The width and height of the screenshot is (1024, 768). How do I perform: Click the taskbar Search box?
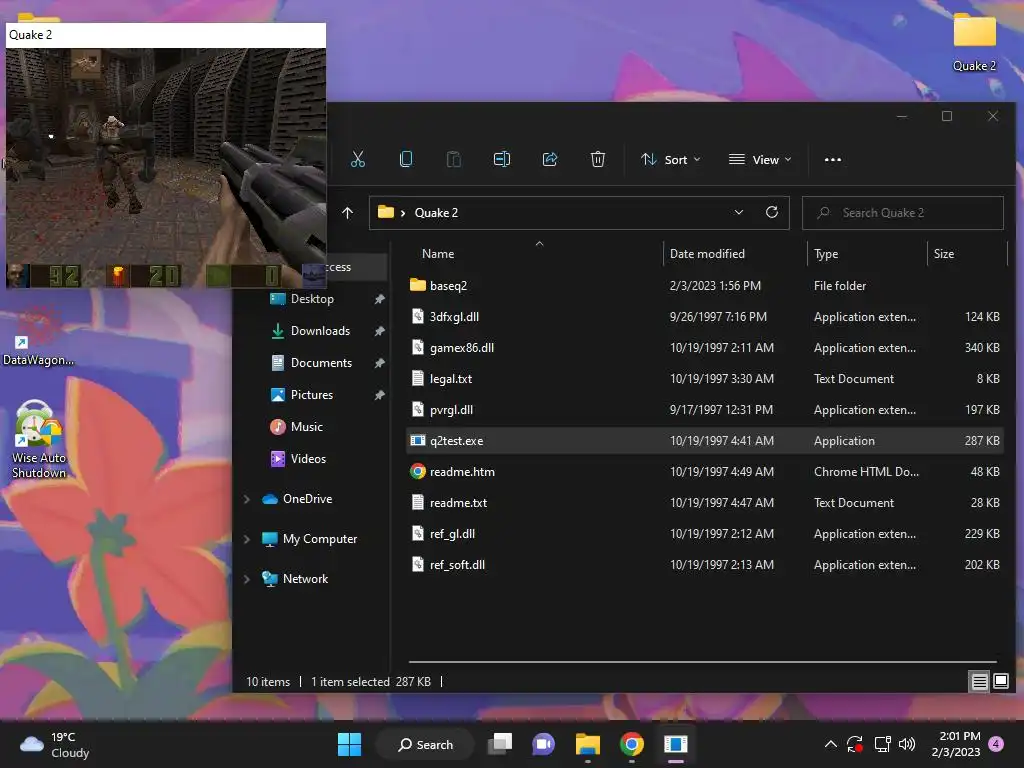point(425,744)
